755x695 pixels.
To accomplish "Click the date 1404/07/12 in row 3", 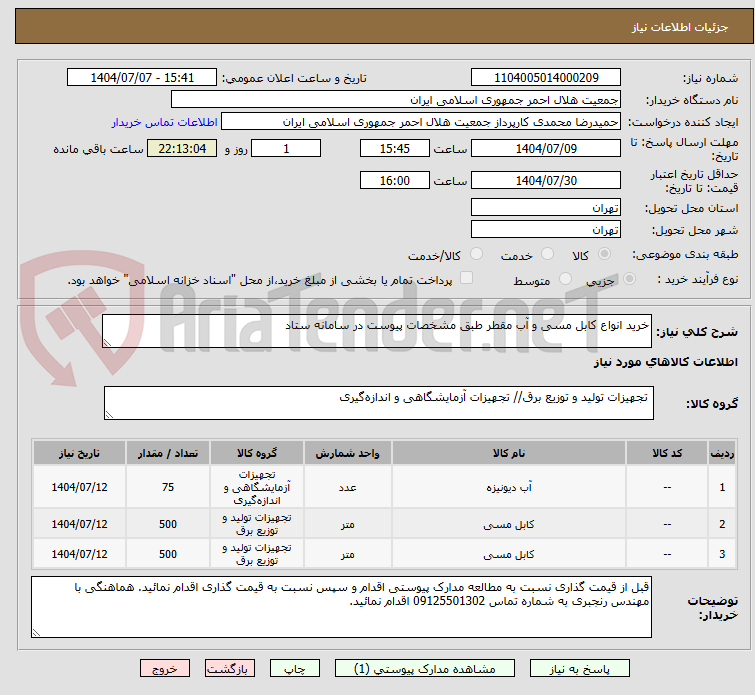I will 79,554.
